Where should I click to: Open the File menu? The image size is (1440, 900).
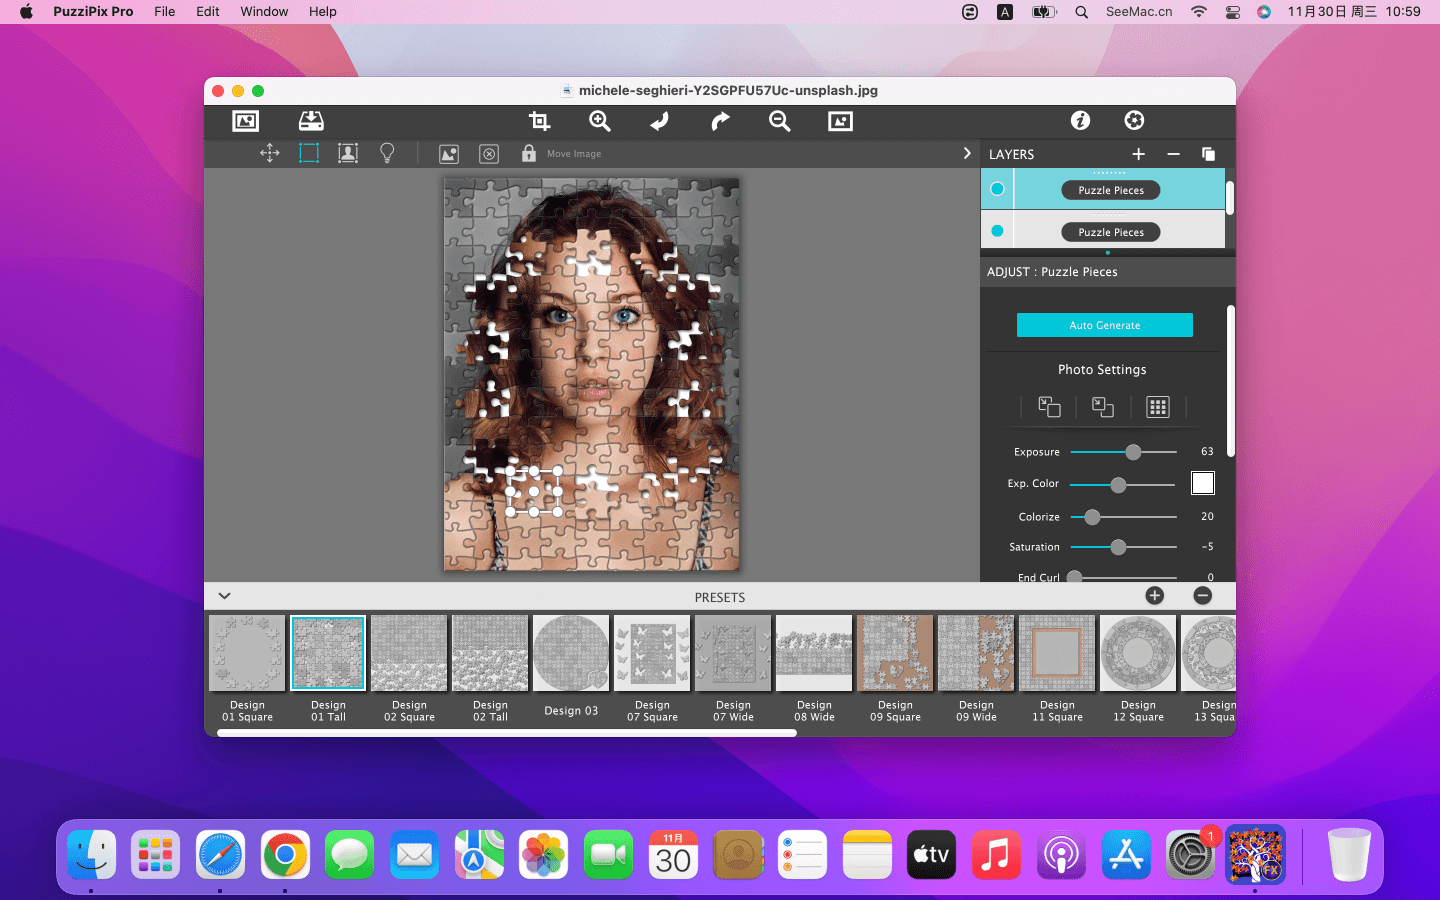[x=165, y=12]
